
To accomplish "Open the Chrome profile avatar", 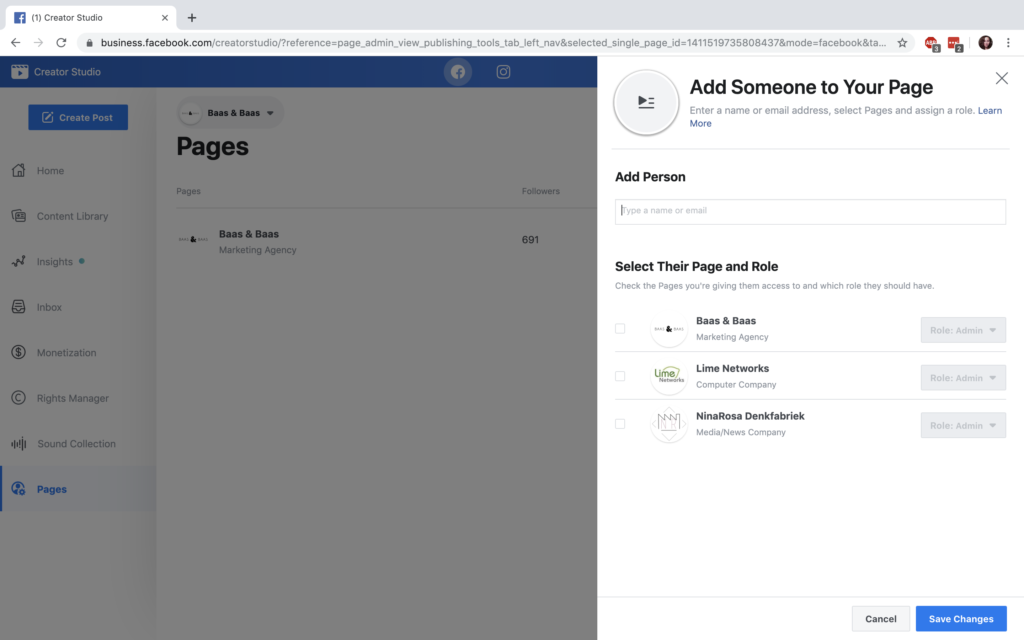I will click(x=985, y=42).
